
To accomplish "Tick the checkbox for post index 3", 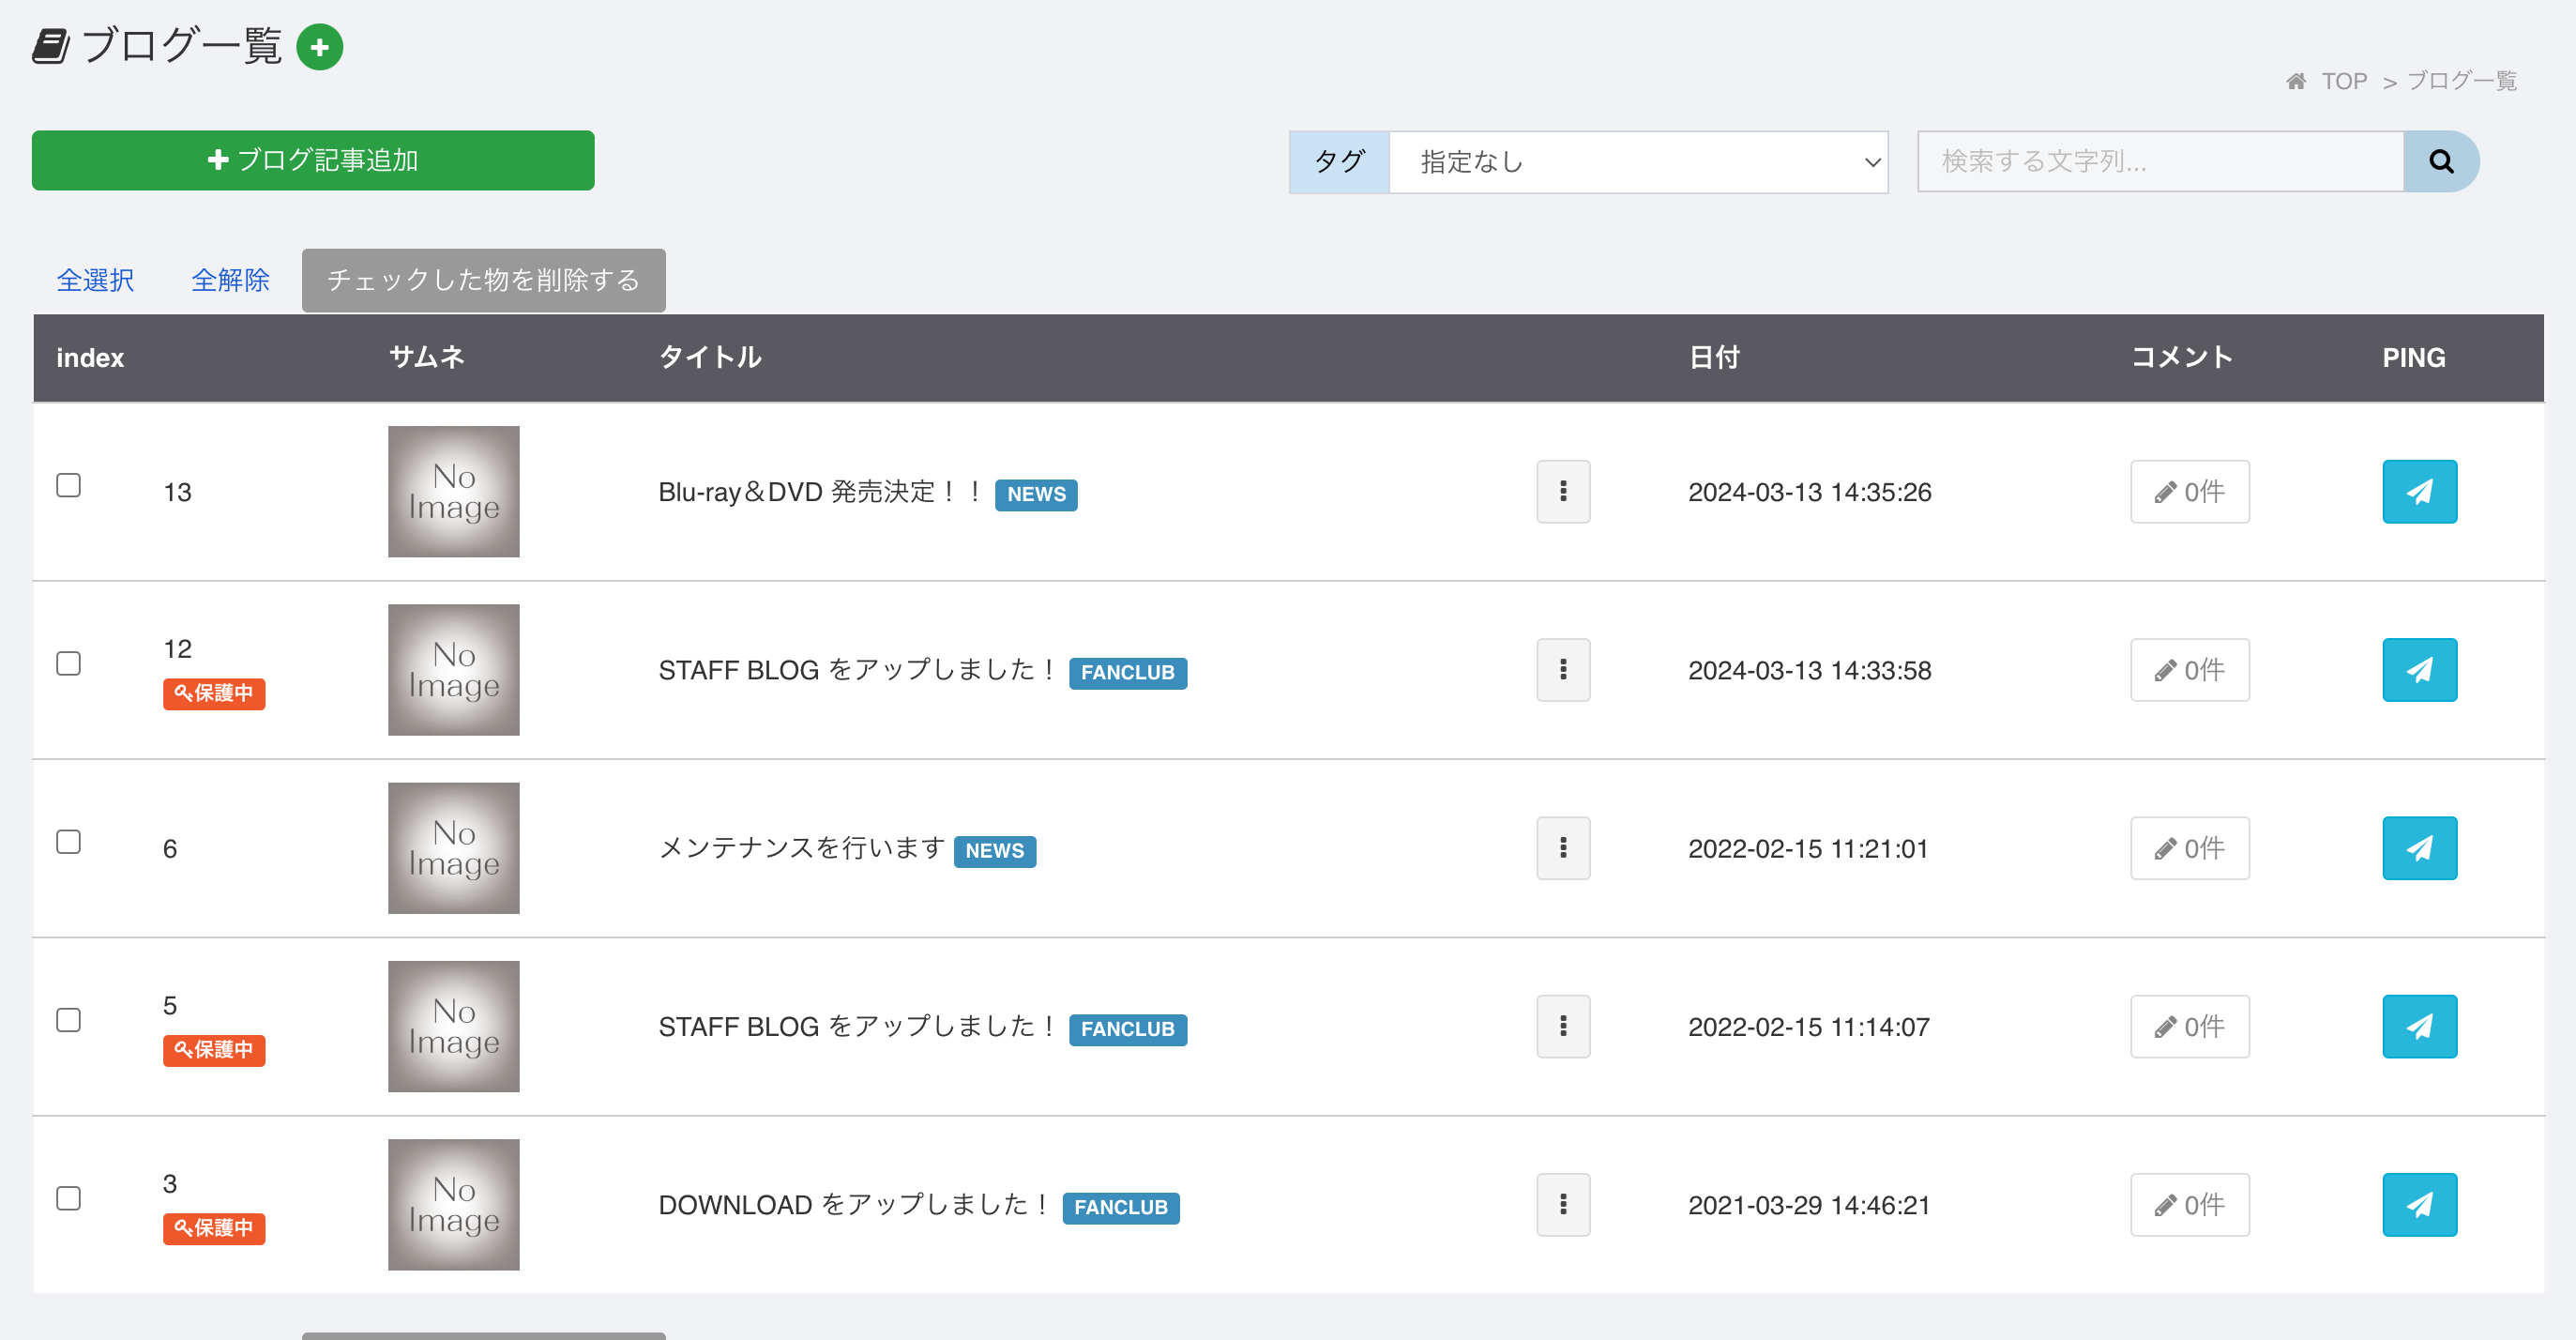I will (68, 1198).
